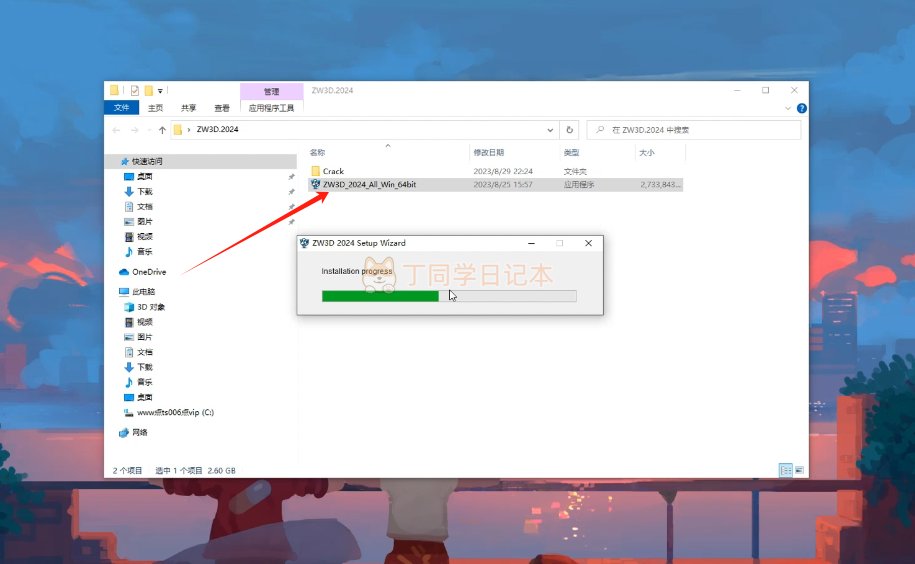
Task: Refresh the ZW3D.2024 folder view
Action: coord(570,129)
